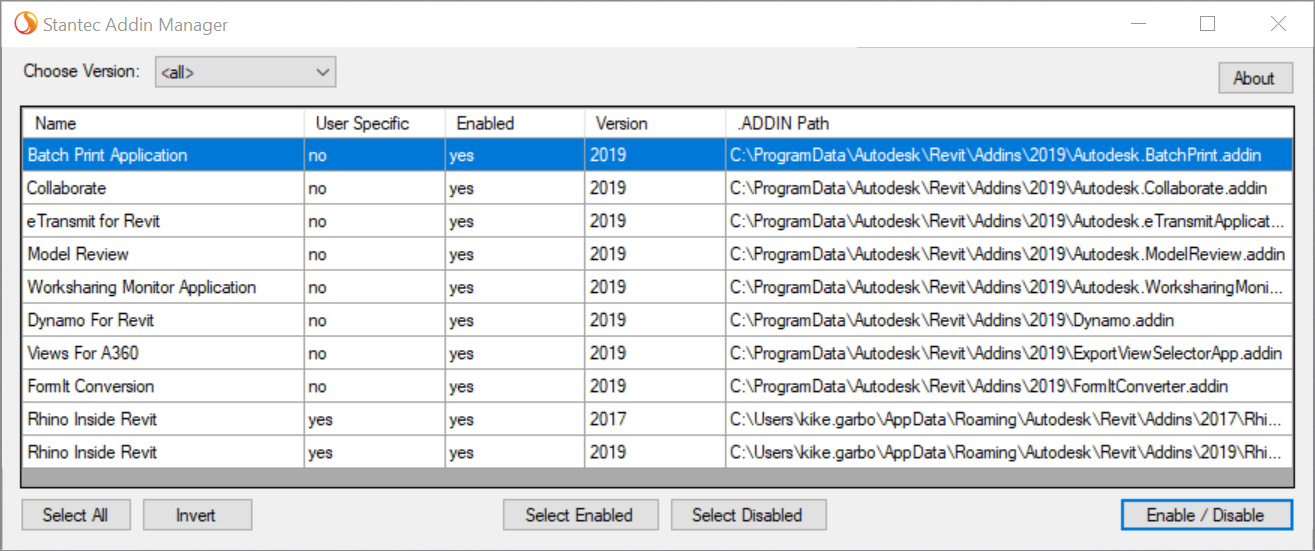
Task: Open the Choose Version dropdown
Action: point(245,72)
